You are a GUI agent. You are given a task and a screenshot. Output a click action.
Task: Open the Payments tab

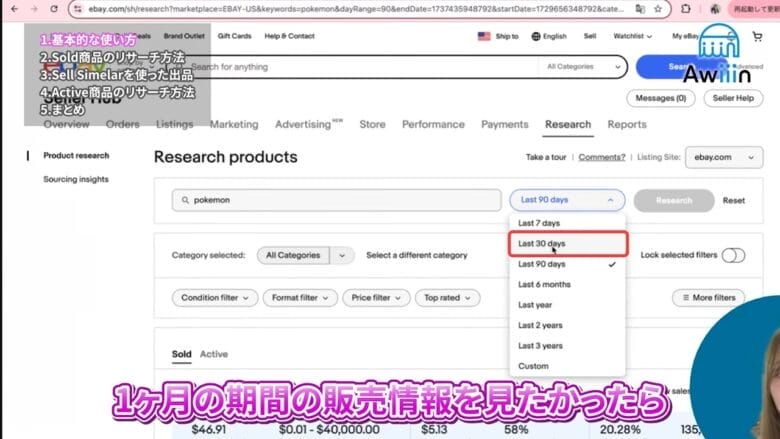[x=504, y=124]
